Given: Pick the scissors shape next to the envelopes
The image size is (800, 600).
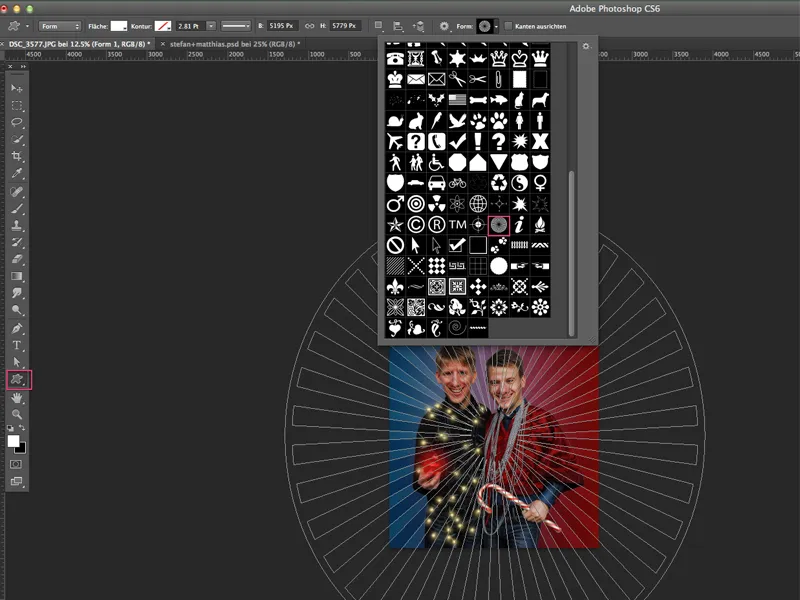Looking at the screenshot, I should [x=457, y=79].
